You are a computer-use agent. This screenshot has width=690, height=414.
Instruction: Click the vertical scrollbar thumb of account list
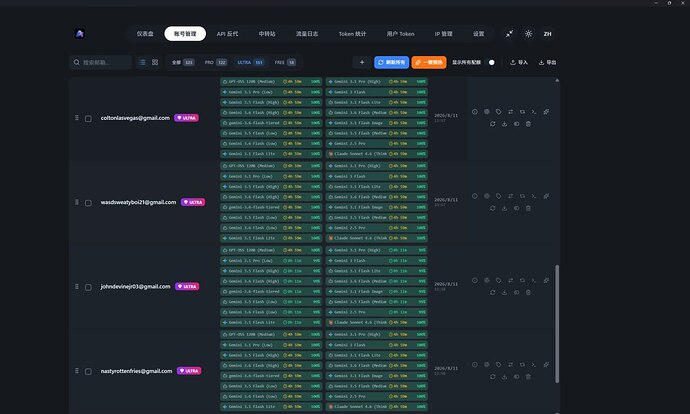(x=557, y=324)
